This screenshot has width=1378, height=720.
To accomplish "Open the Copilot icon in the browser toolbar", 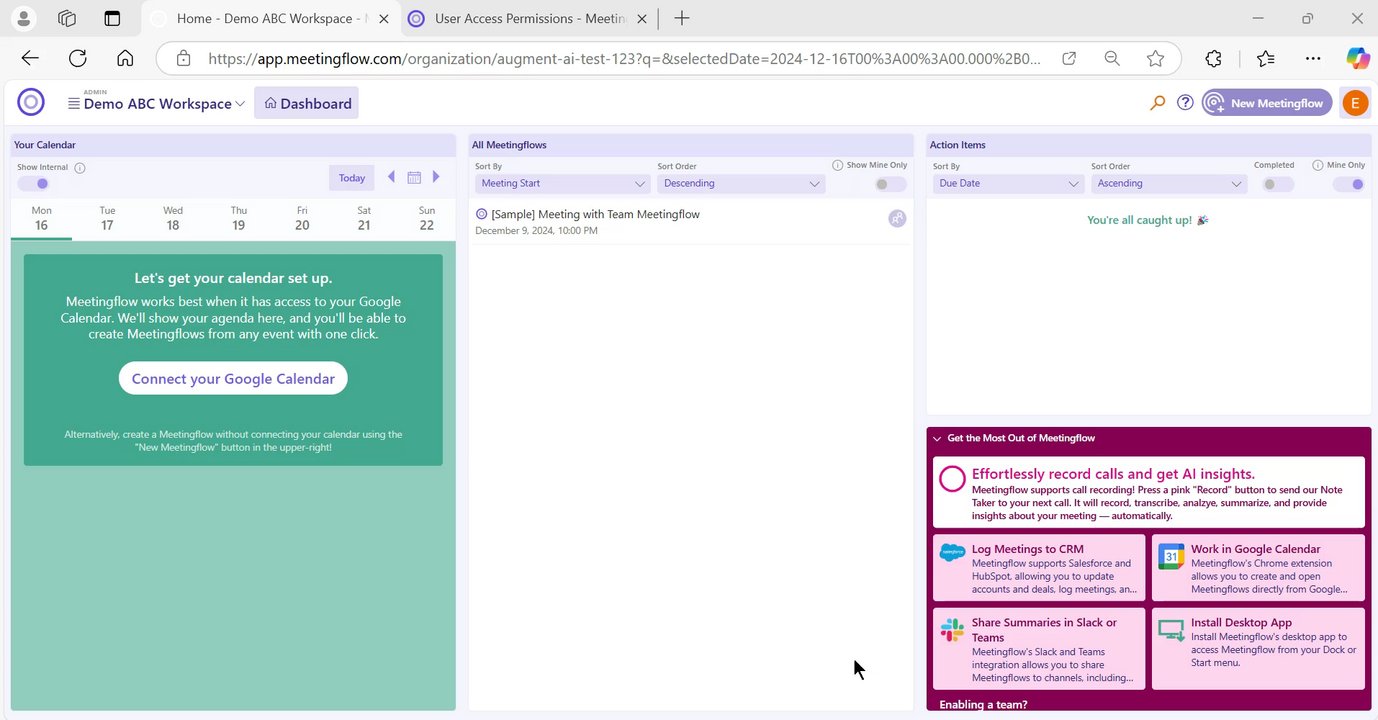I will point(1357,58).
